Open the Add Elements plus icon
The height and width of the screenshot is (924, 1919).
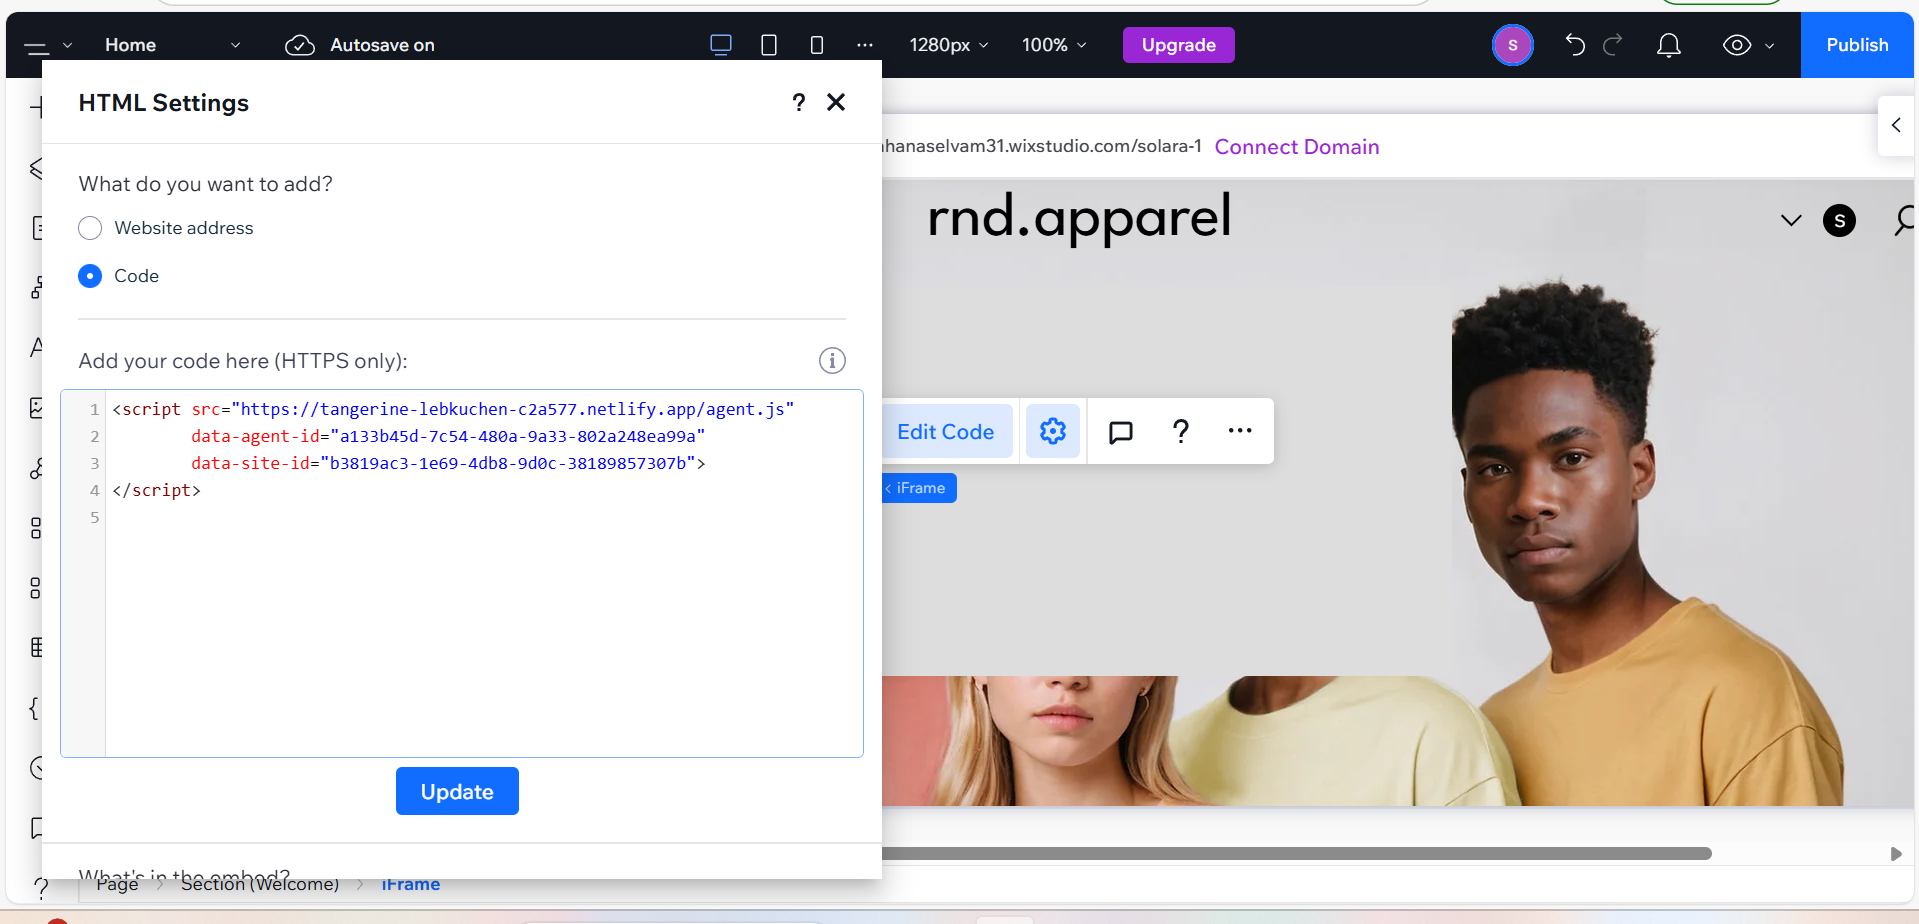click(x=36, y=107)
